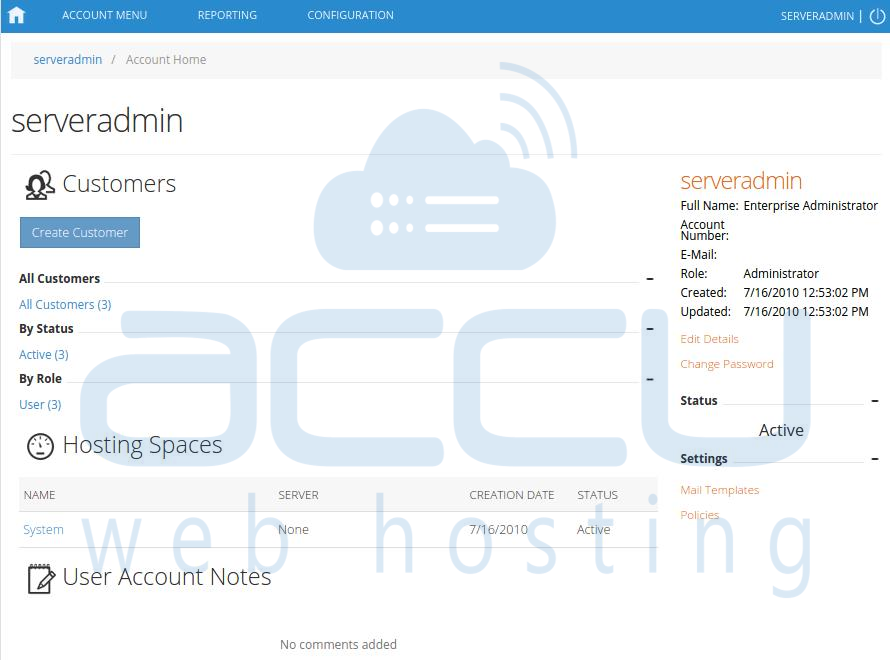The width and height of the screenshot is (890, 660).
Task: Click the No comments added text
Action: point(338,645)
